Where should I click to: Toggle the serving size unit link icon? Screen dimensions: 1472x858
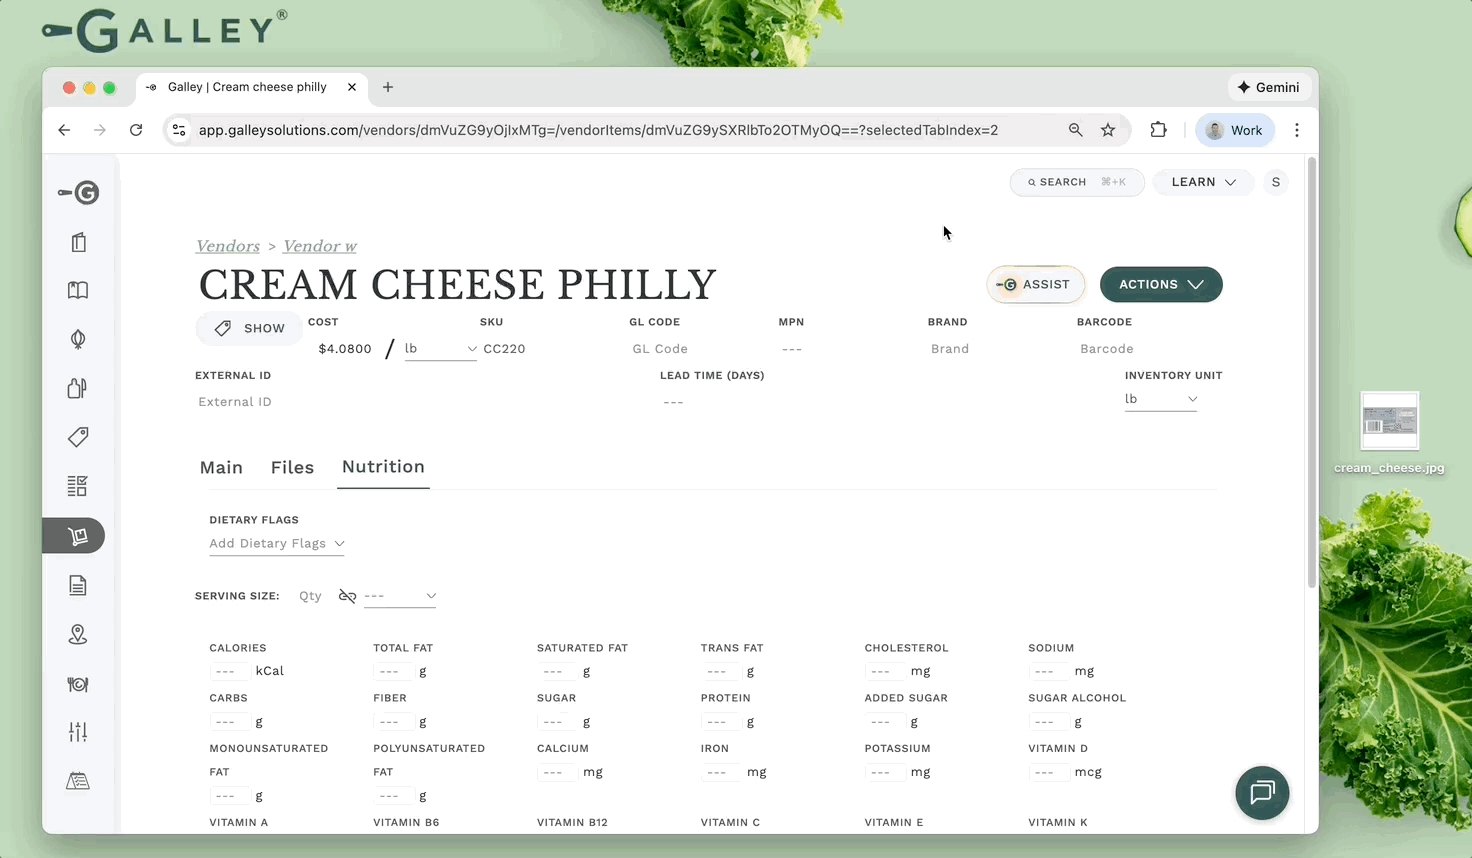point(347,596)
